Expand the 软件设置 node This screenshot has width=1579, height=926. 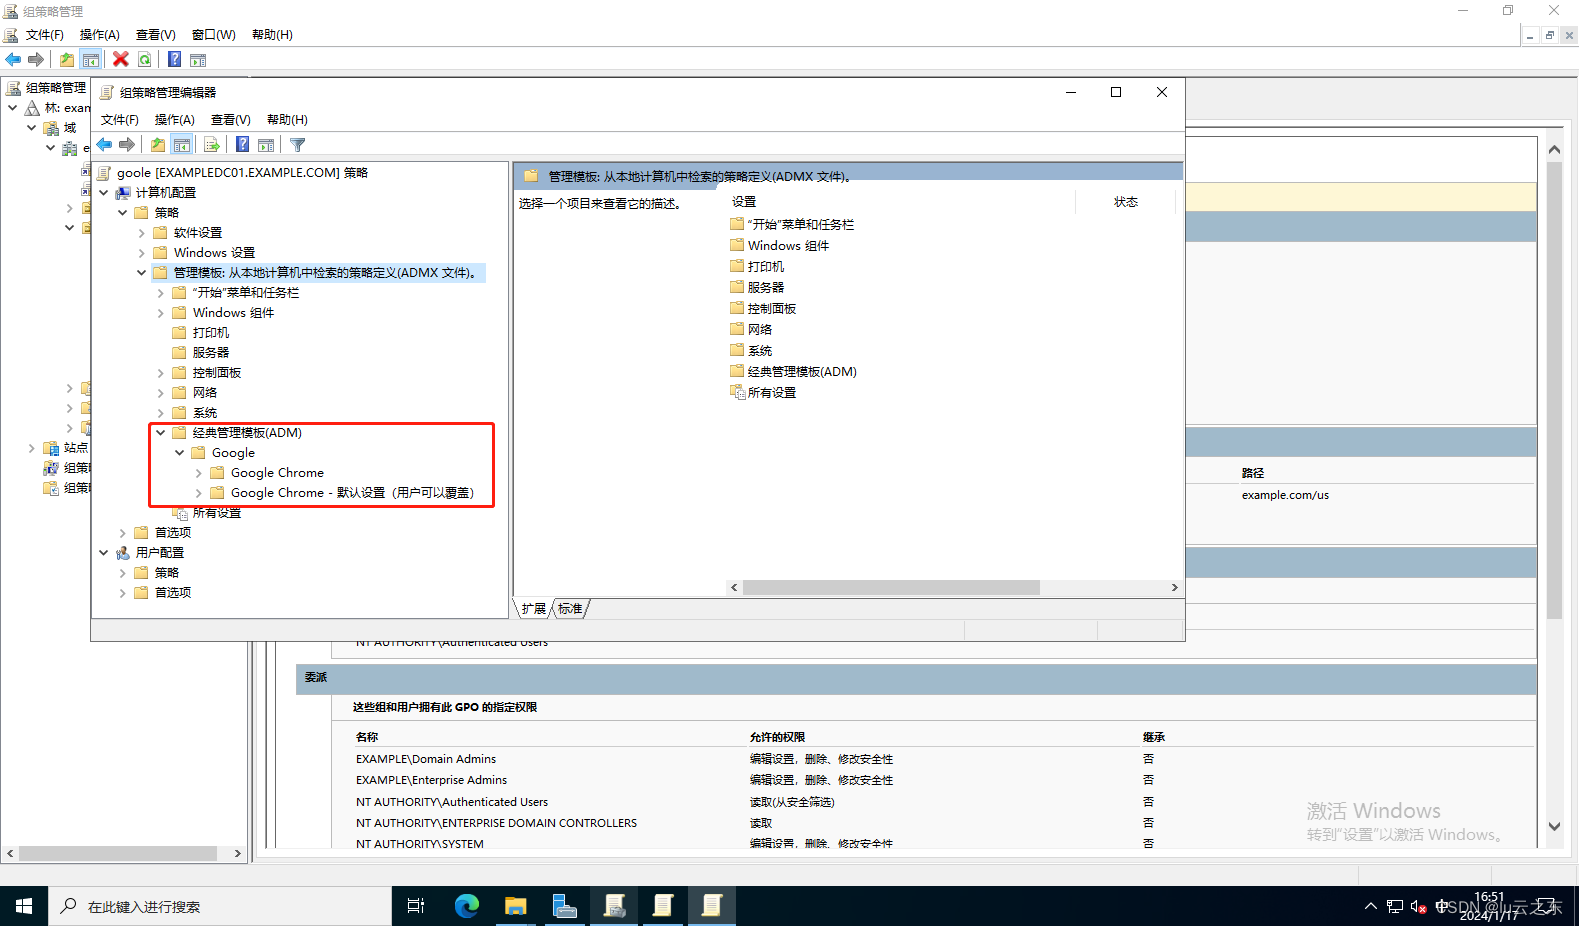(x=141, y=233)
